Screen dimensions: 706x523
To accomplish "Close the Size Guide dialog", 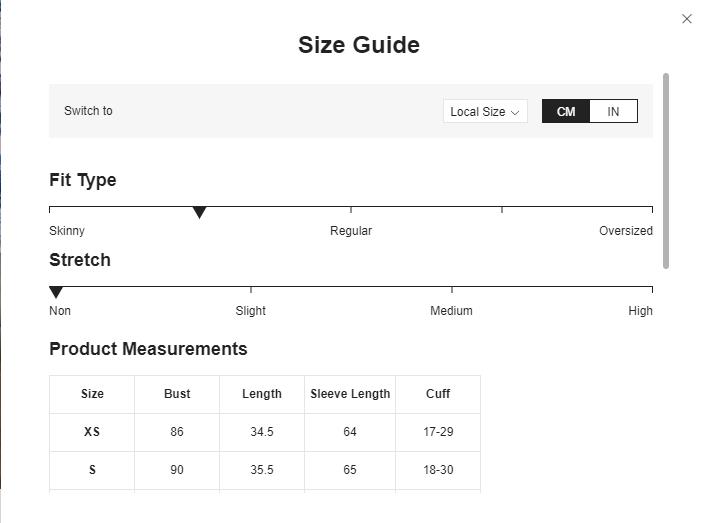I will tap(686, 19).
